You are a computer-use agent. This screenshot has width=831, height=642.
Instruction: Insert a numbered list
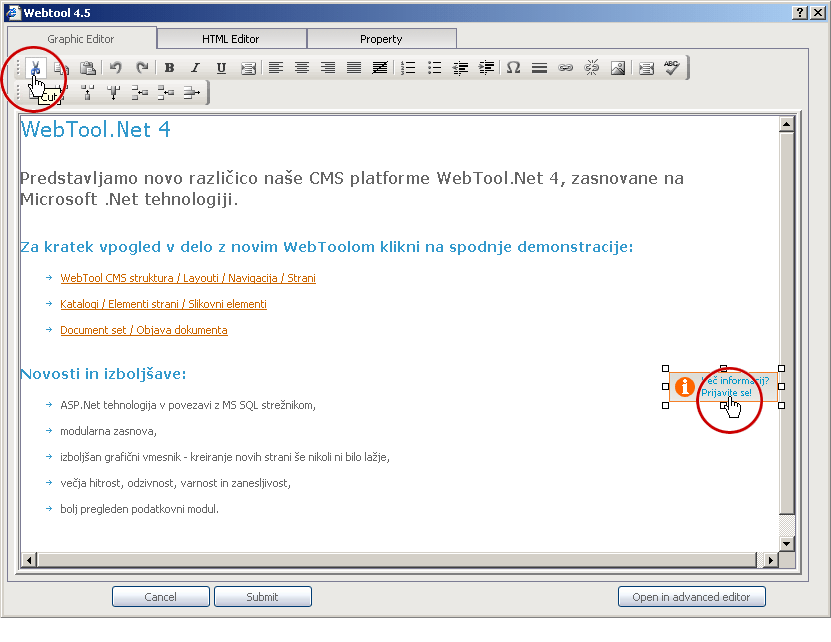pos(408,68)
